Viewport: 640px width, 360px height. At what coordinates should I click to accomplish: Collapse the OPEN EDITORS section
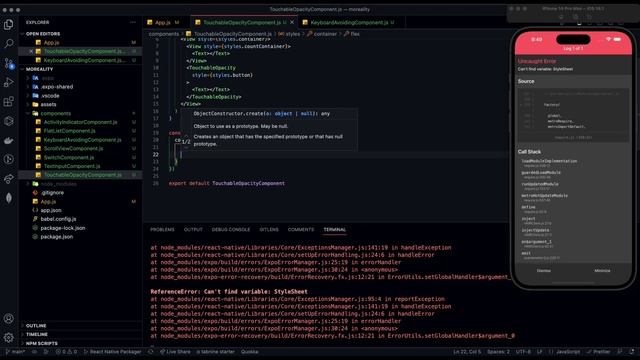point(43,34)
